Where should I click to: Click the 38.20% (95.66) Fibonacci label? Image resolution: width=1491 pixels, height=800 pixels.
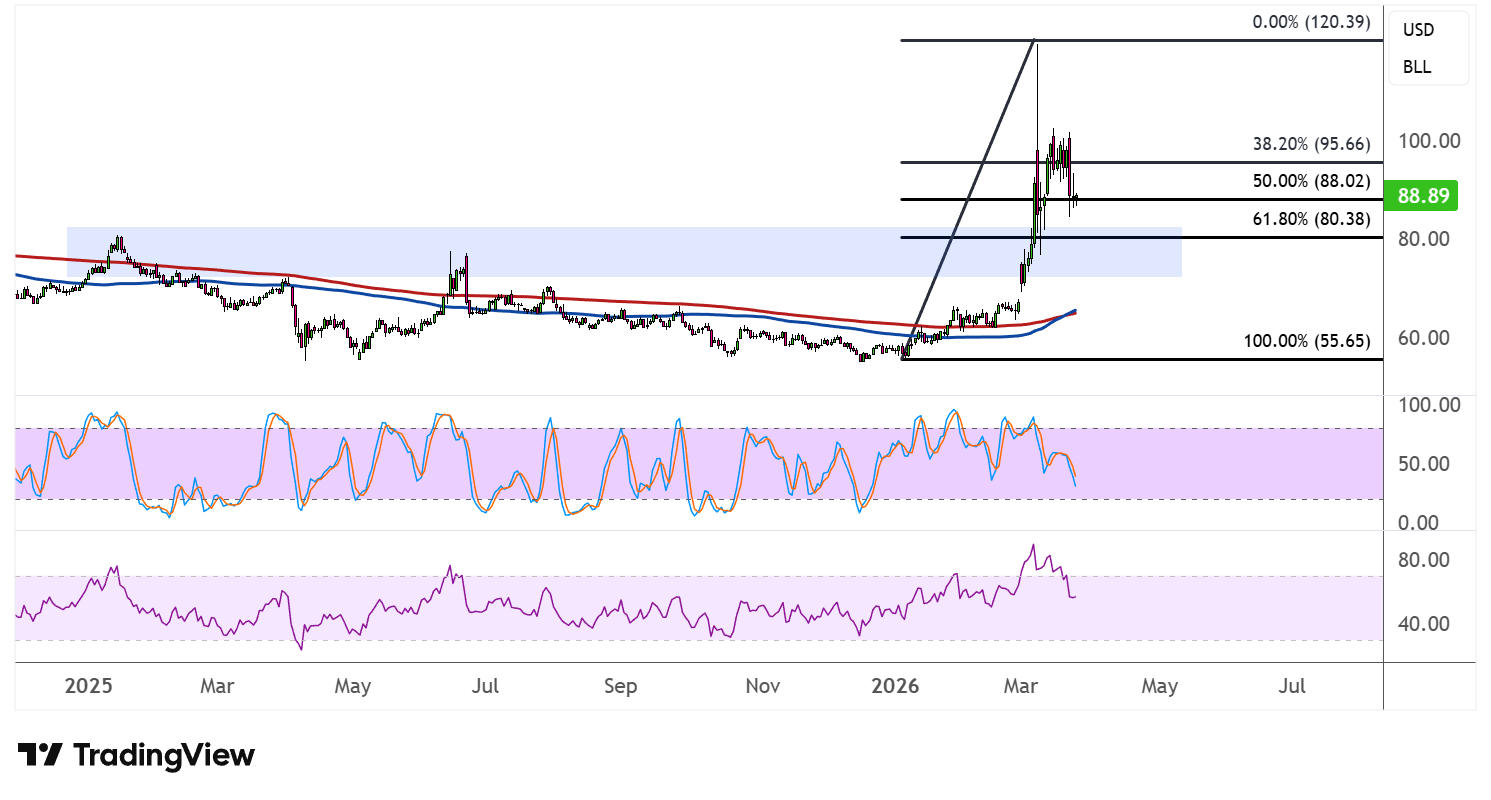tap(1311, 143)
